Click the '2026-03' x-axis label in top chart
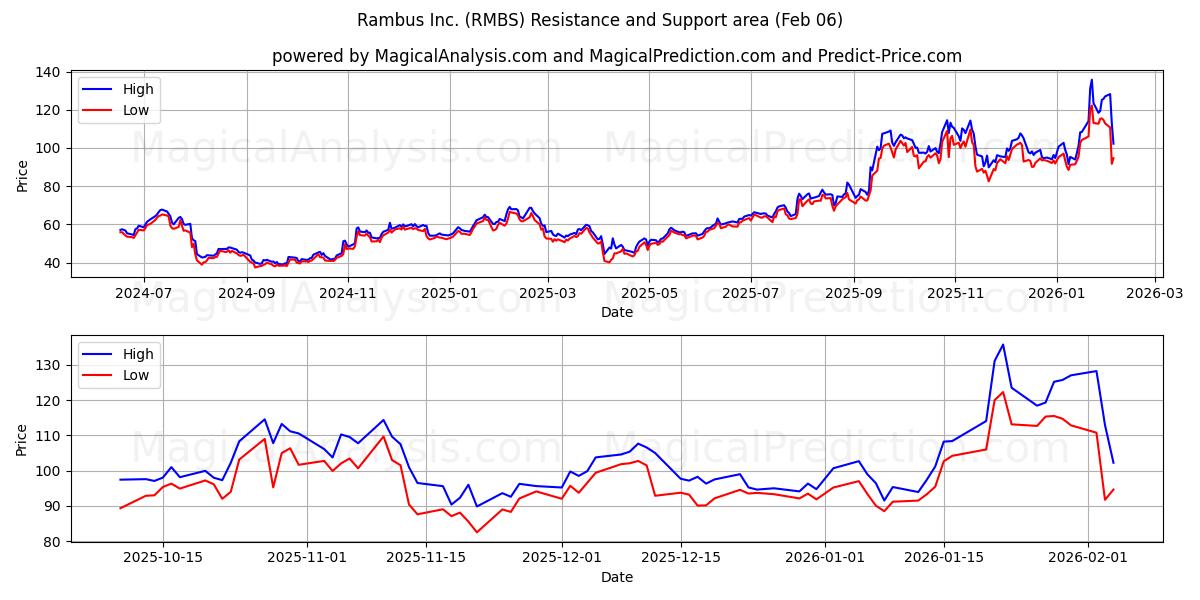 tap(1155, 293)
